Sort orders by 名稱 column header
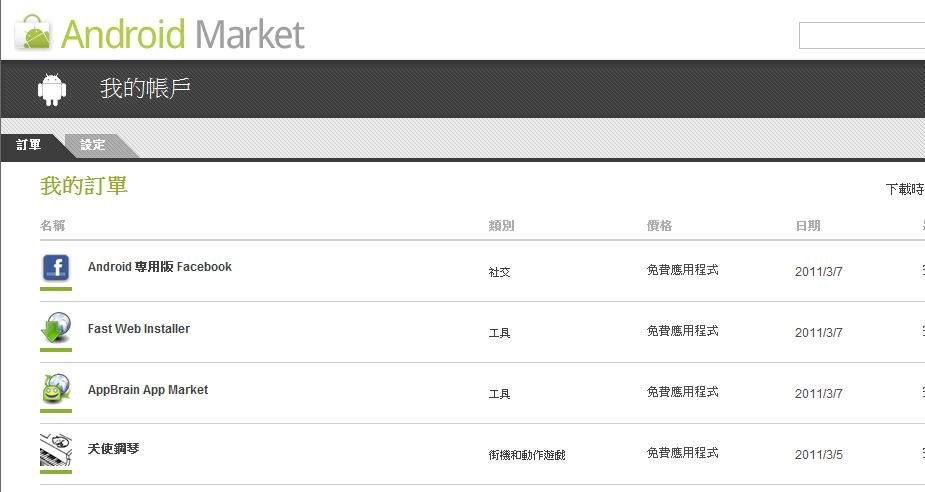925x492 pixels. click(53, 225)
